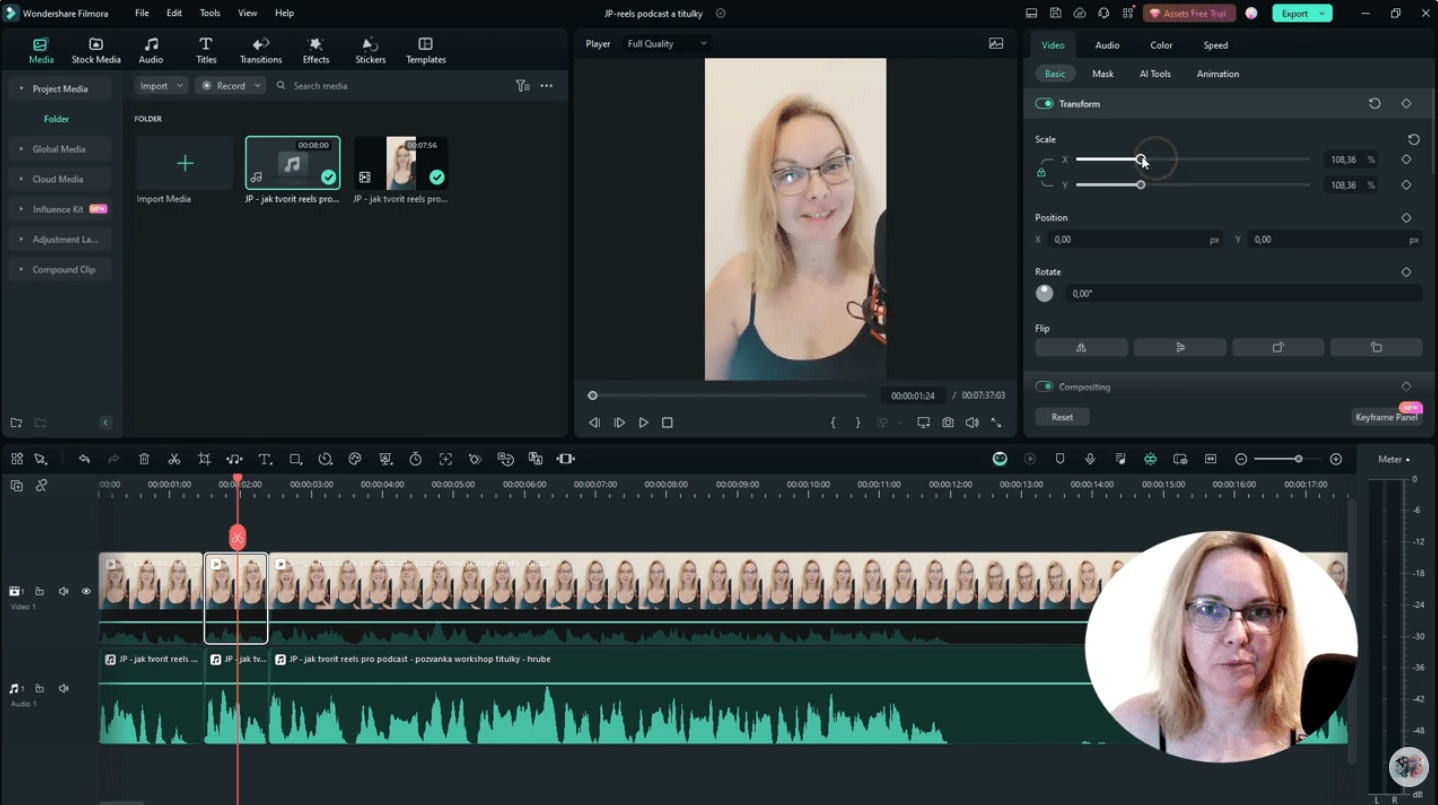Screen dimensions: 1438x805
Task: Mute the Audio 1 track
Action: coord(63,688)
